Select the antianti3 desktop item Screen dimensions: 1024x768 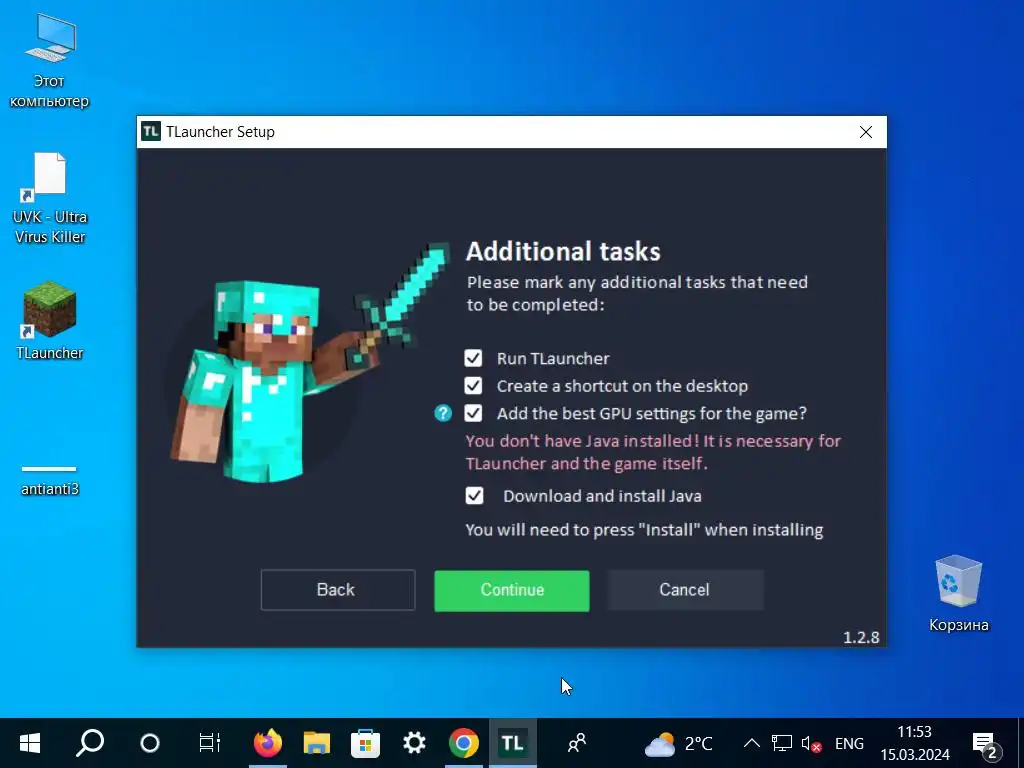pyautogui.click(x=50, y=480)
